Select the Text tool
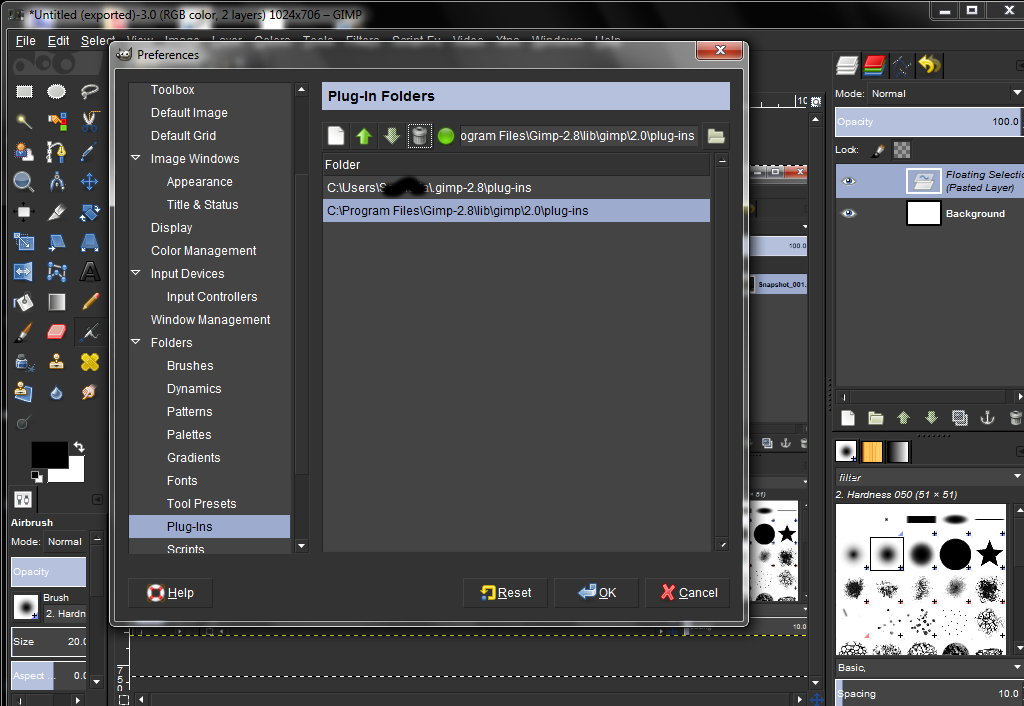The height and width of the screenshot is (706, 1024). click(89, 272)
